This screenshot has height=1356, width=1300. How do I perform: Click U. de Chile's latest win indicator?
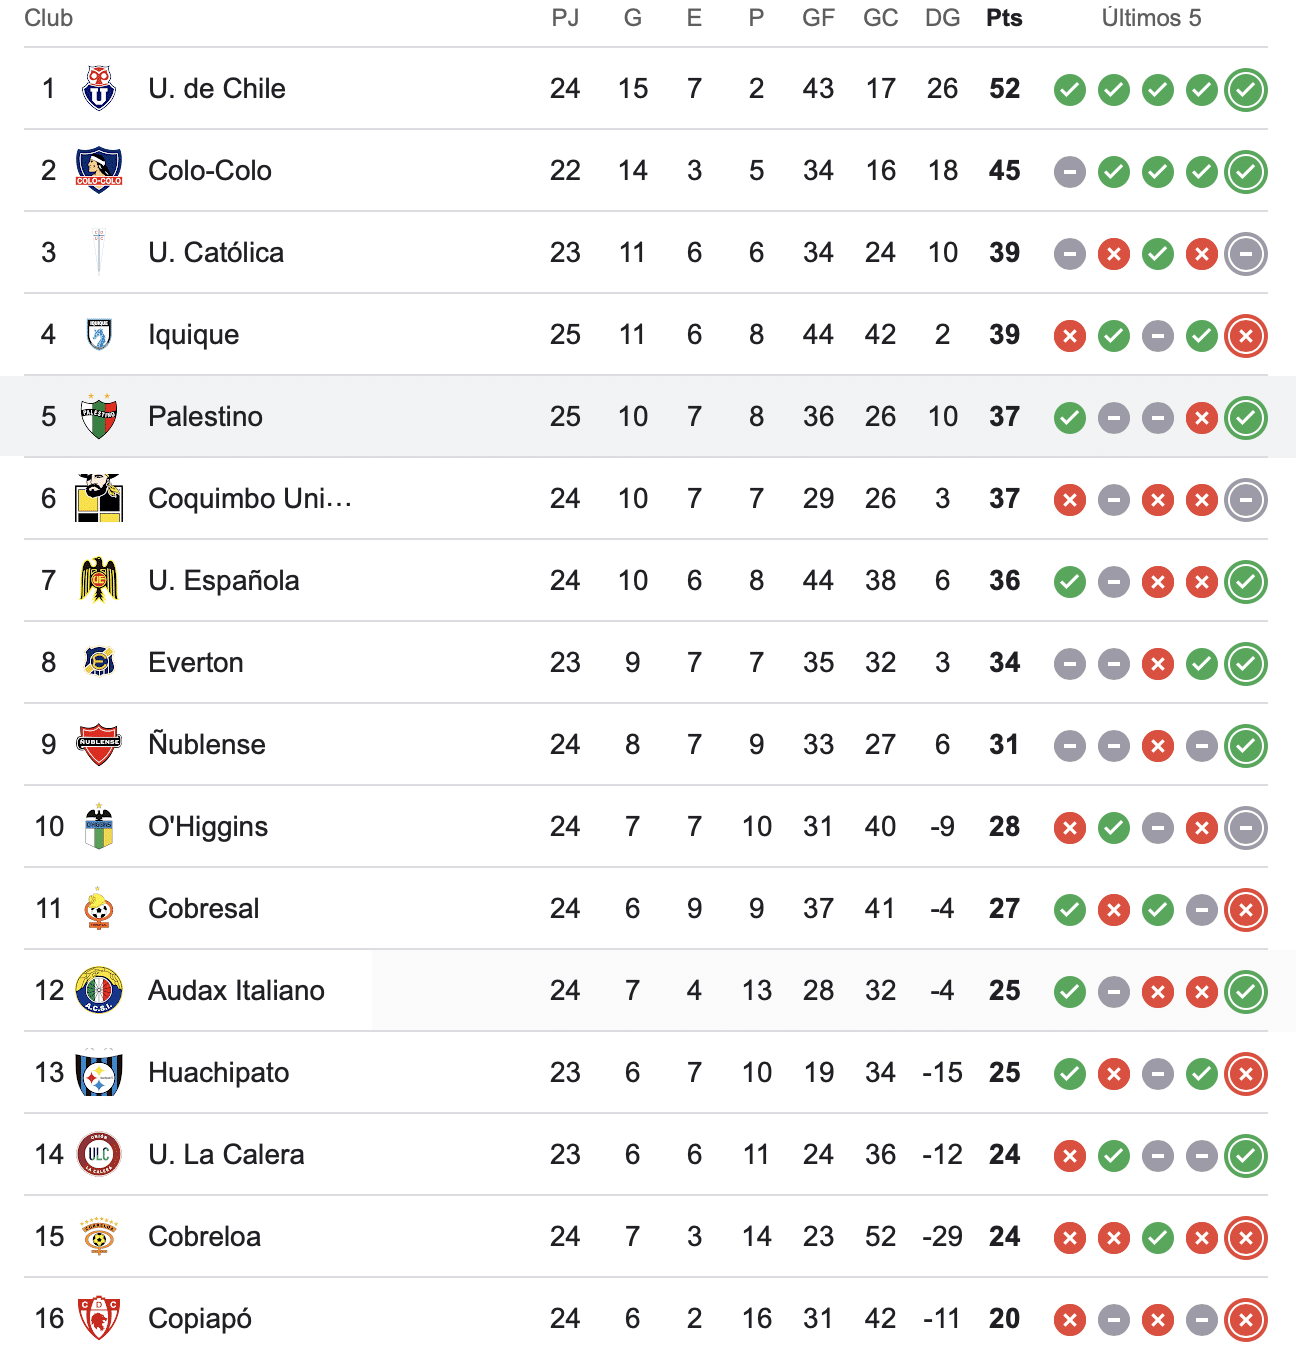pyautogui.click(x=1246, y=90)
